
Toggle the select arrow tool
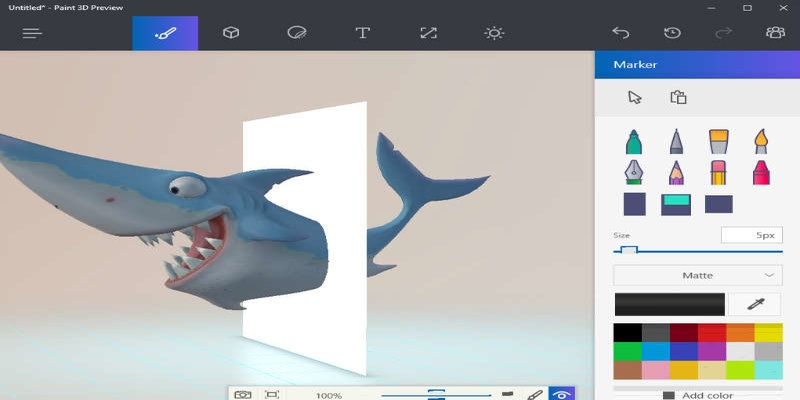(634, 97)
